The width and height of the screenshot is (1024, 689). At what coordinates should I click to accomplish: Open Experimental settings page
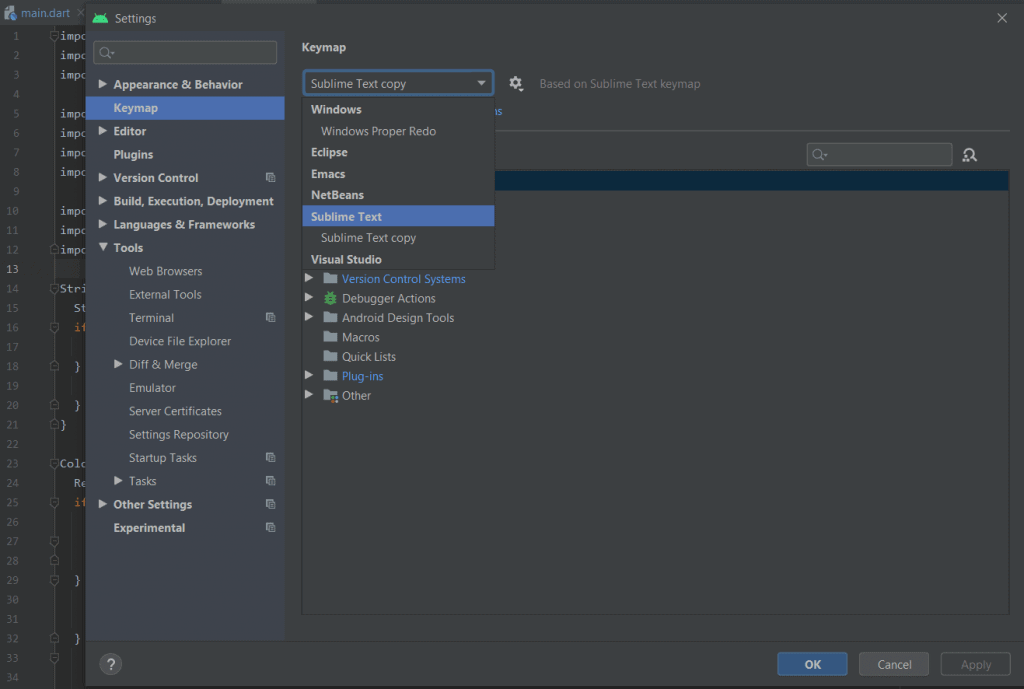point(149,528)
